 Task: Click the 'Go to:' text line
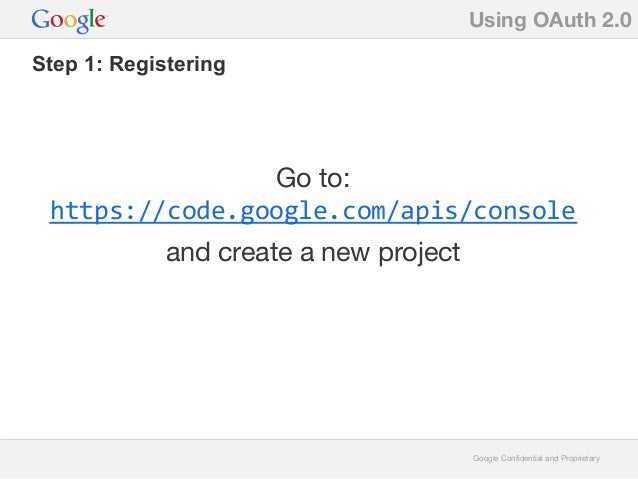(x=313, y=178)
